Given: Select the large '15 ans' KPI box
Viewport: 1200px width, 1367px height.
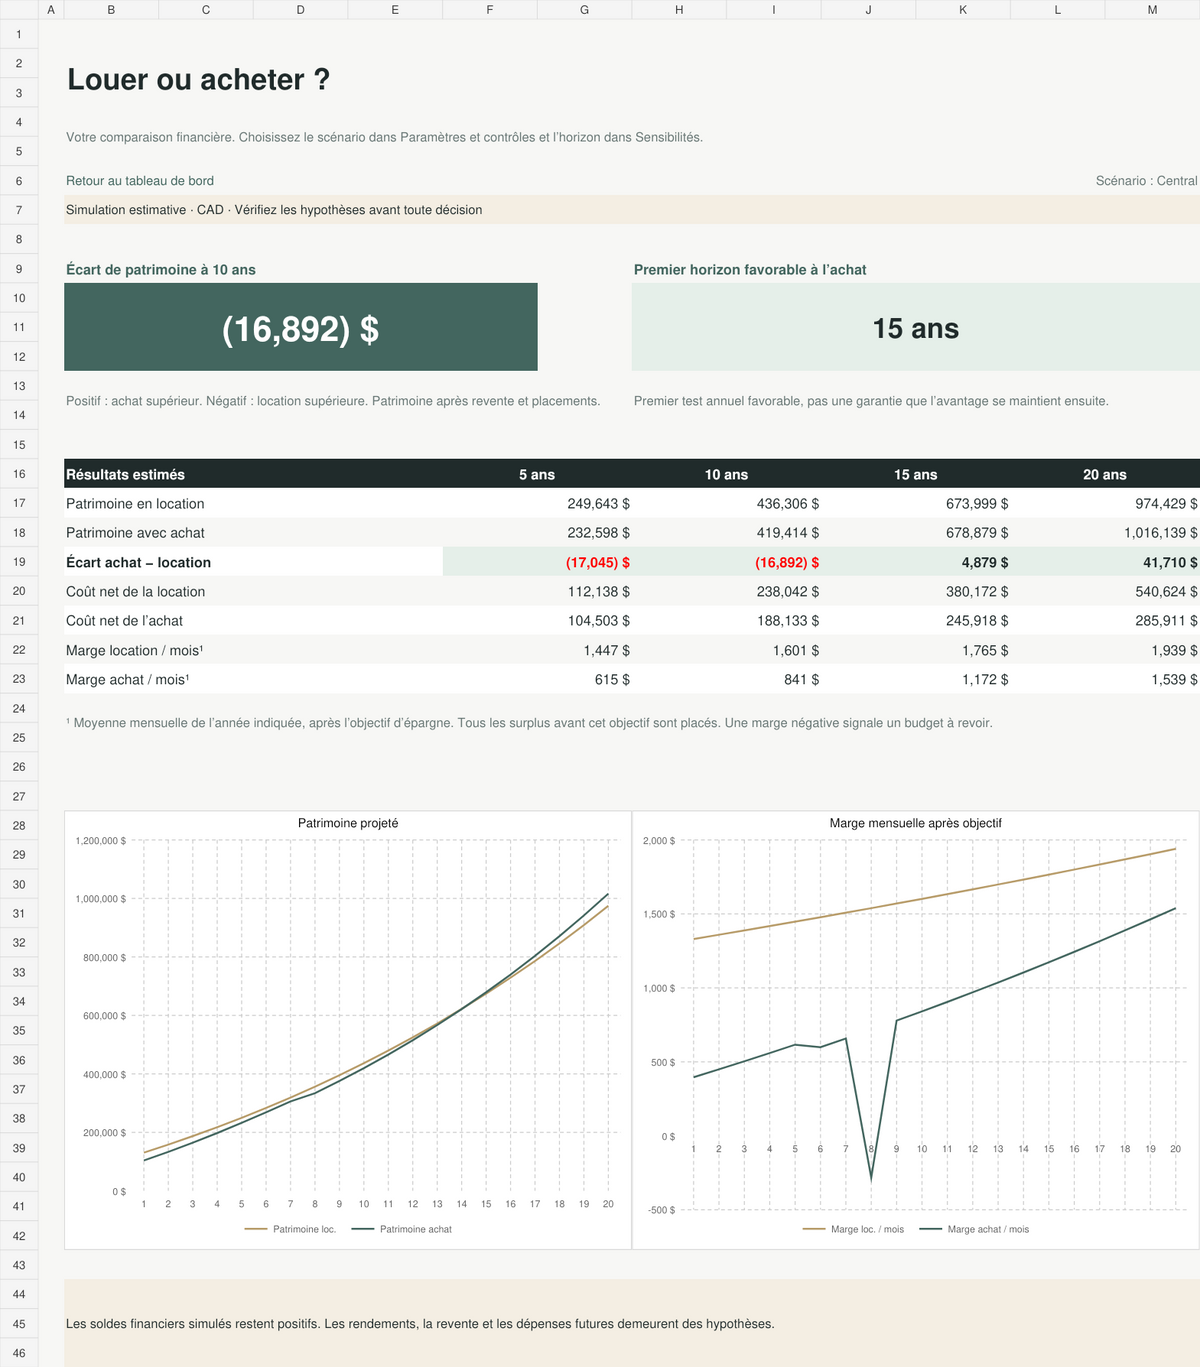Looking at the screenshot, I should [x=916, y=327].
